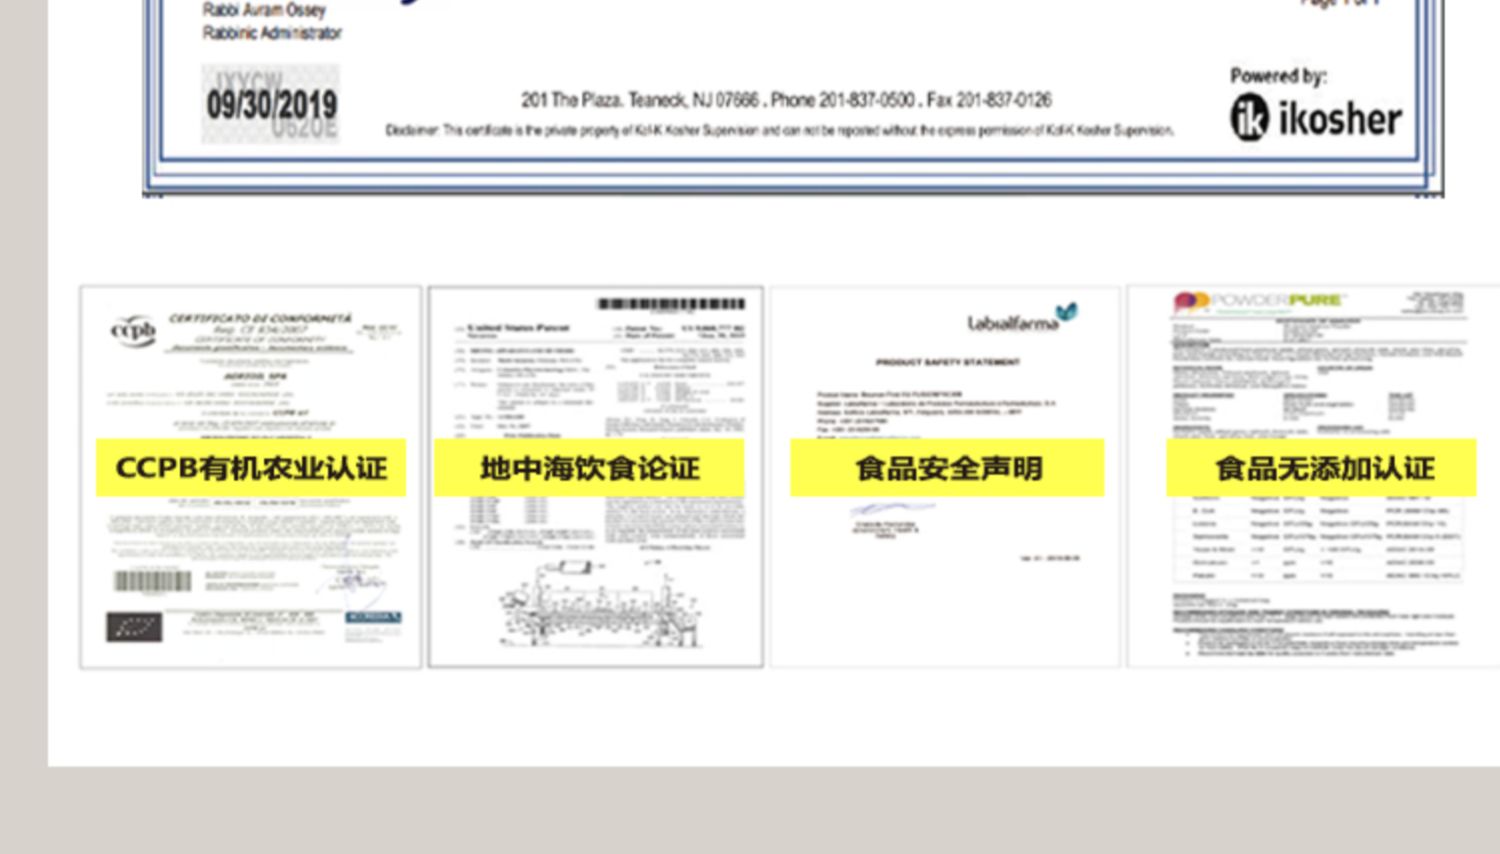The width and height of the screenshot is (1500, 854).
Task: Open the 食品无添加认证 PowderPure document thumbnail
Action: (1313, 477)
